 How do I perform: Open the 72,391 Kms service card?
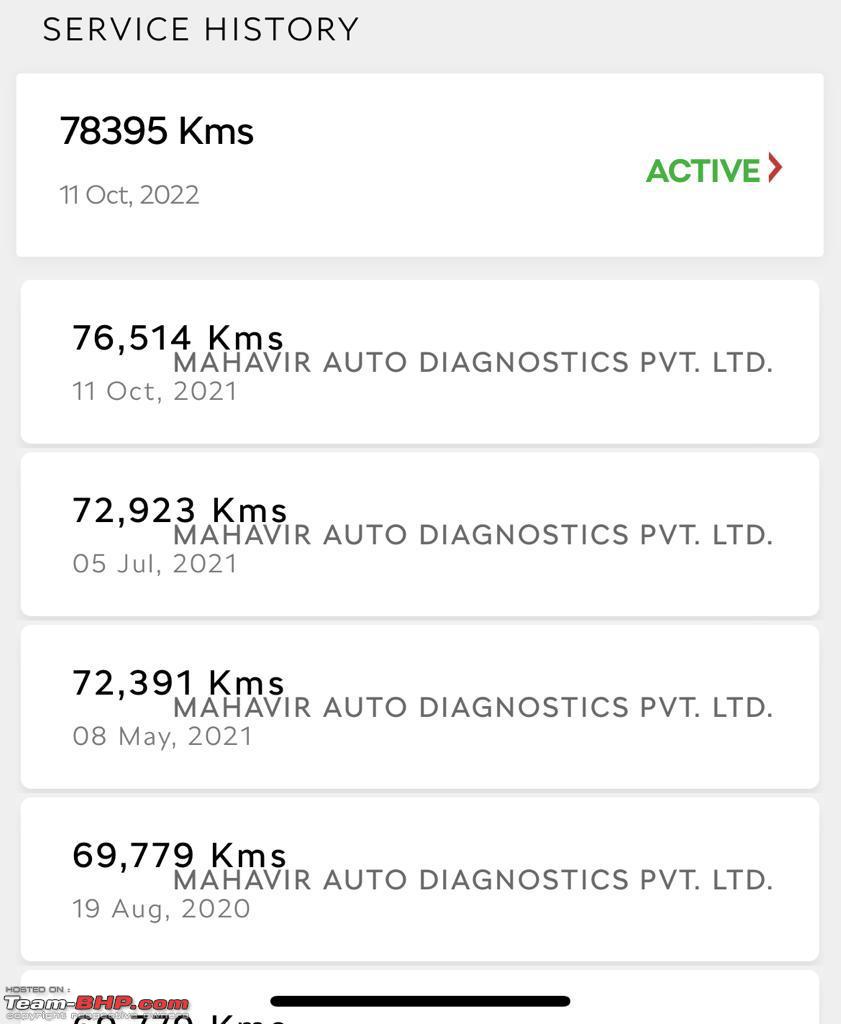(420, 707)
